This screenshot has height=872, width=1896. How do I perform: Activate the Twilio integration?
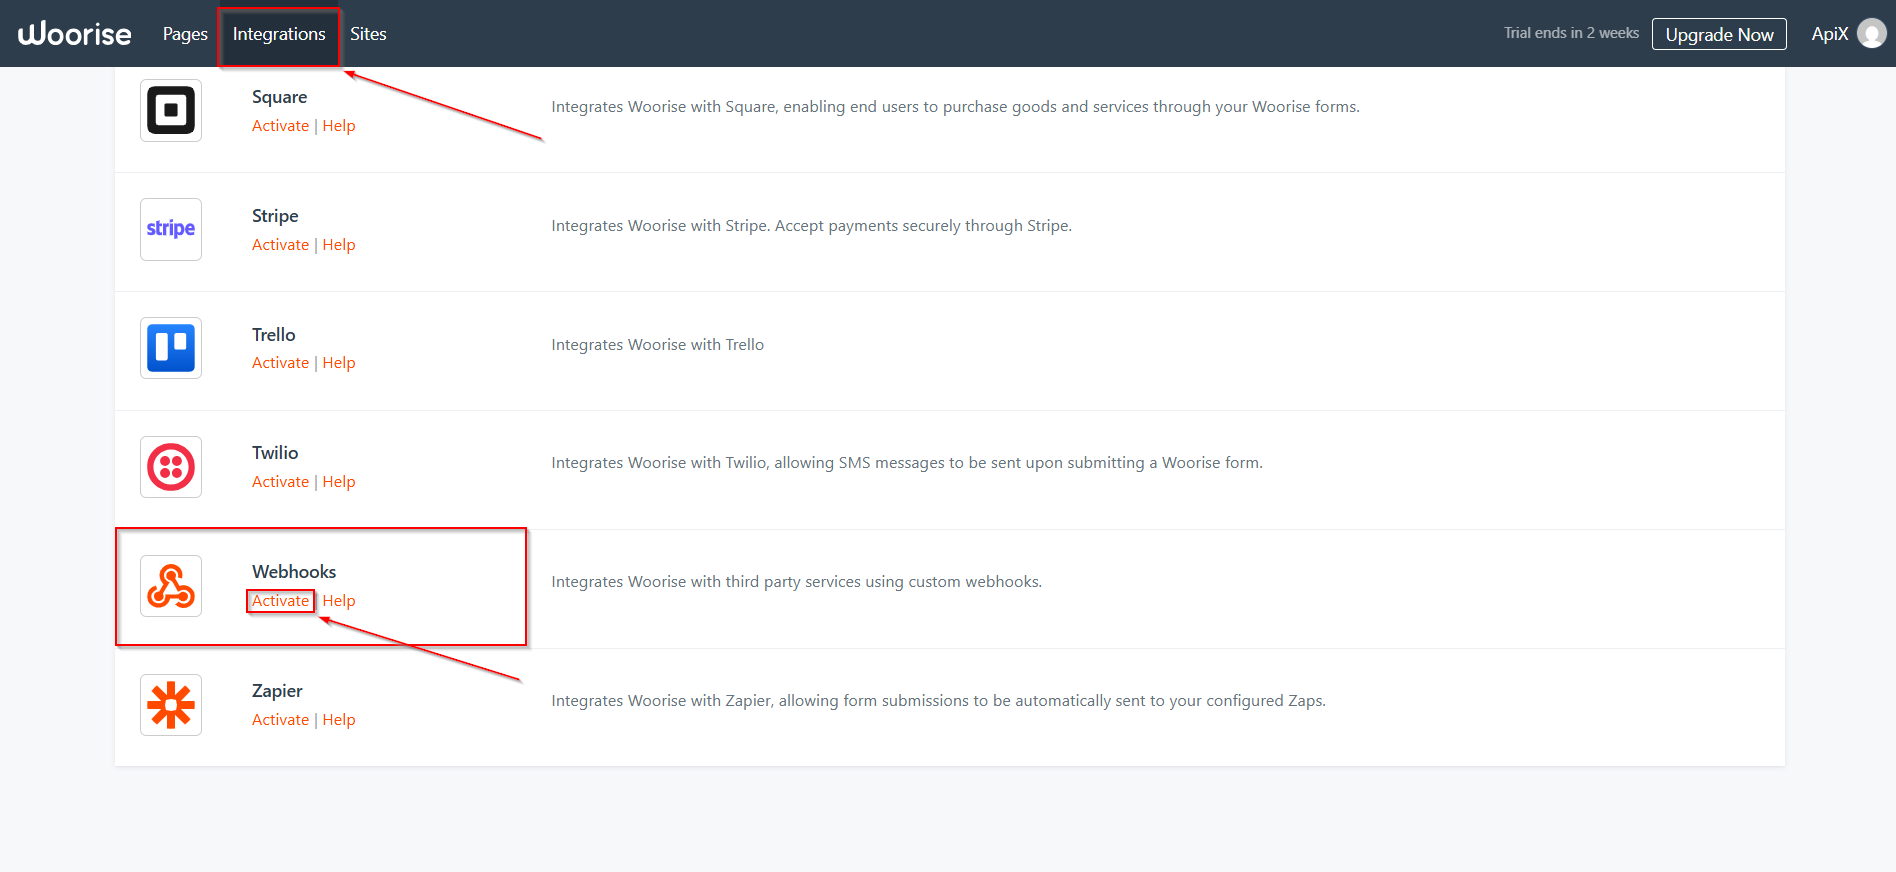(x=280, y=482)
